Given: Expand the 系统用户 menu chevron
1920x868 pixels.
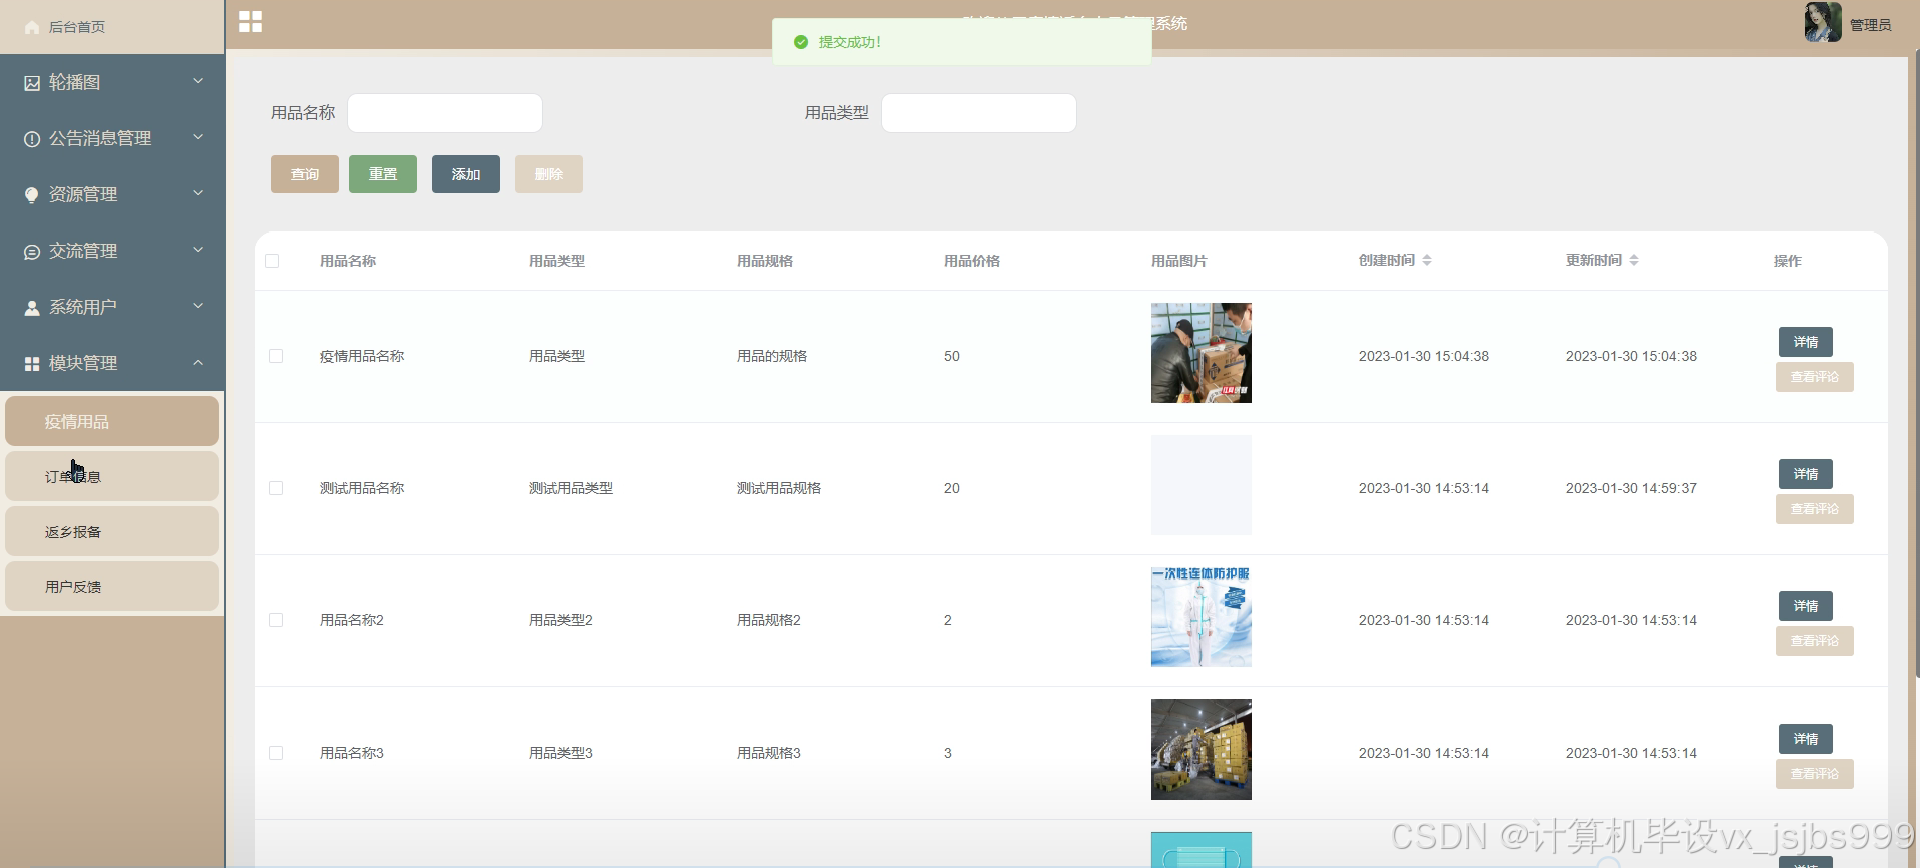Looking at the screenshot, I should [x=198, y=306].
